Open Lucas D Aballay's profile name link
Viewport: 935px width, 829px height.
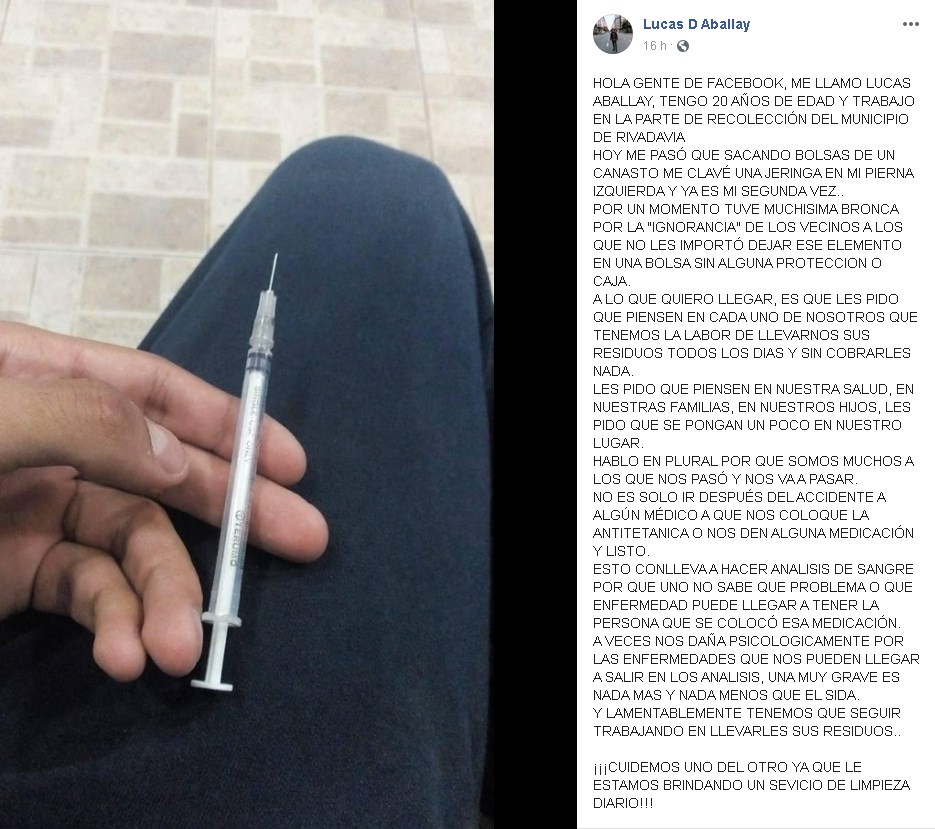point(696,24)
